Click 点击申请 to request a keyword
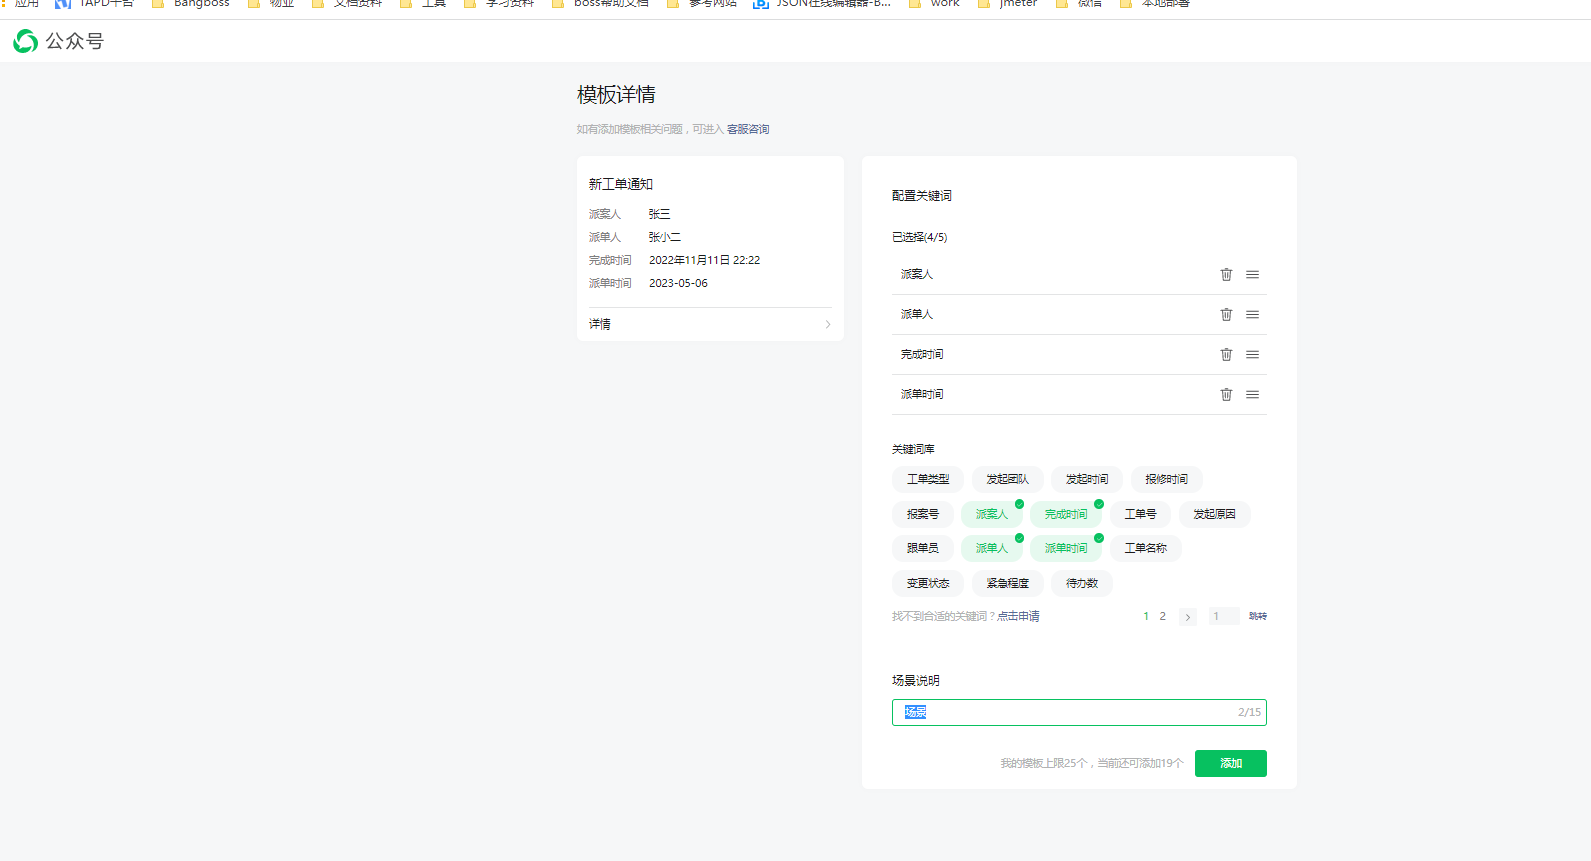This screenshot has width=1591, height=861. tap(1018, 616)
